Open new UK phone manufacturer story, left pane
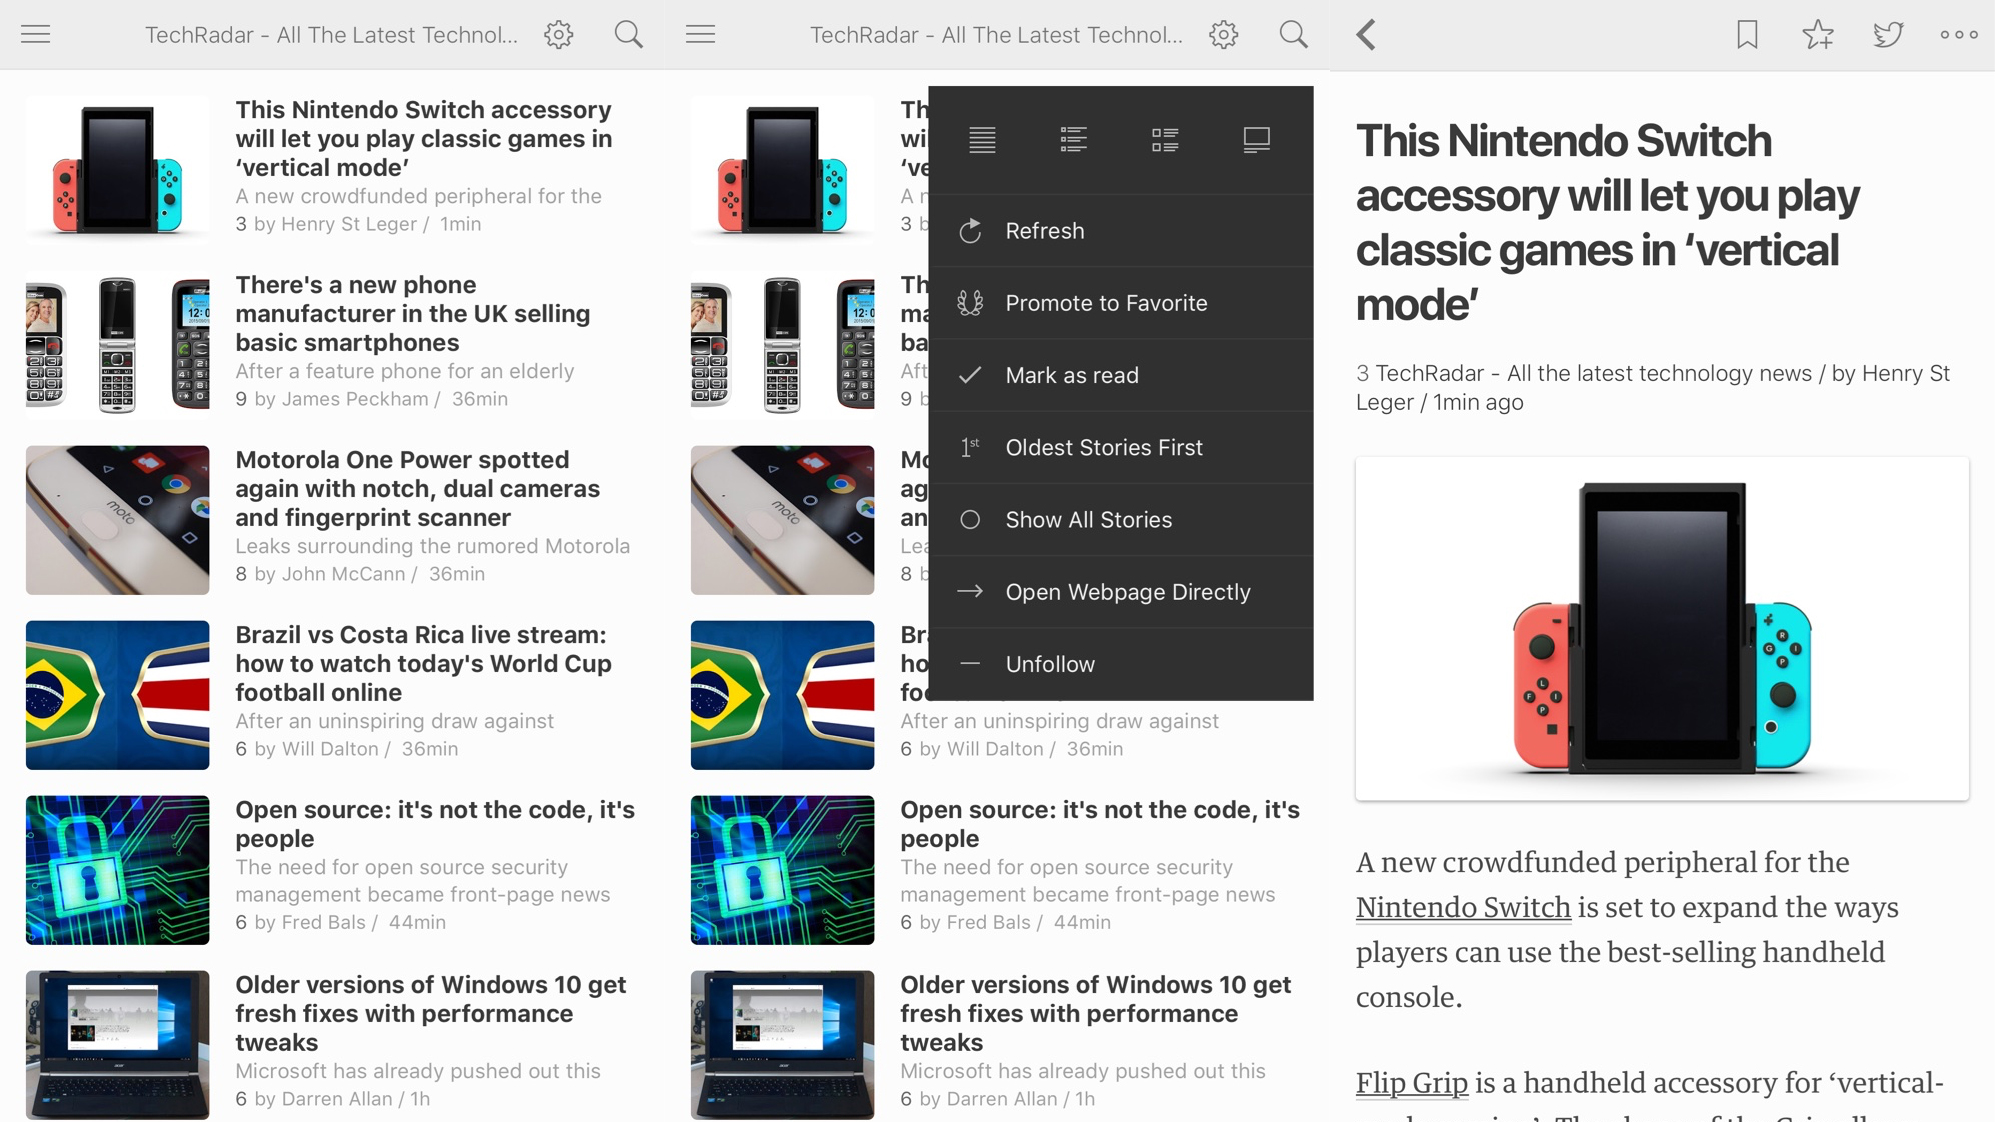 click(333, 342)
